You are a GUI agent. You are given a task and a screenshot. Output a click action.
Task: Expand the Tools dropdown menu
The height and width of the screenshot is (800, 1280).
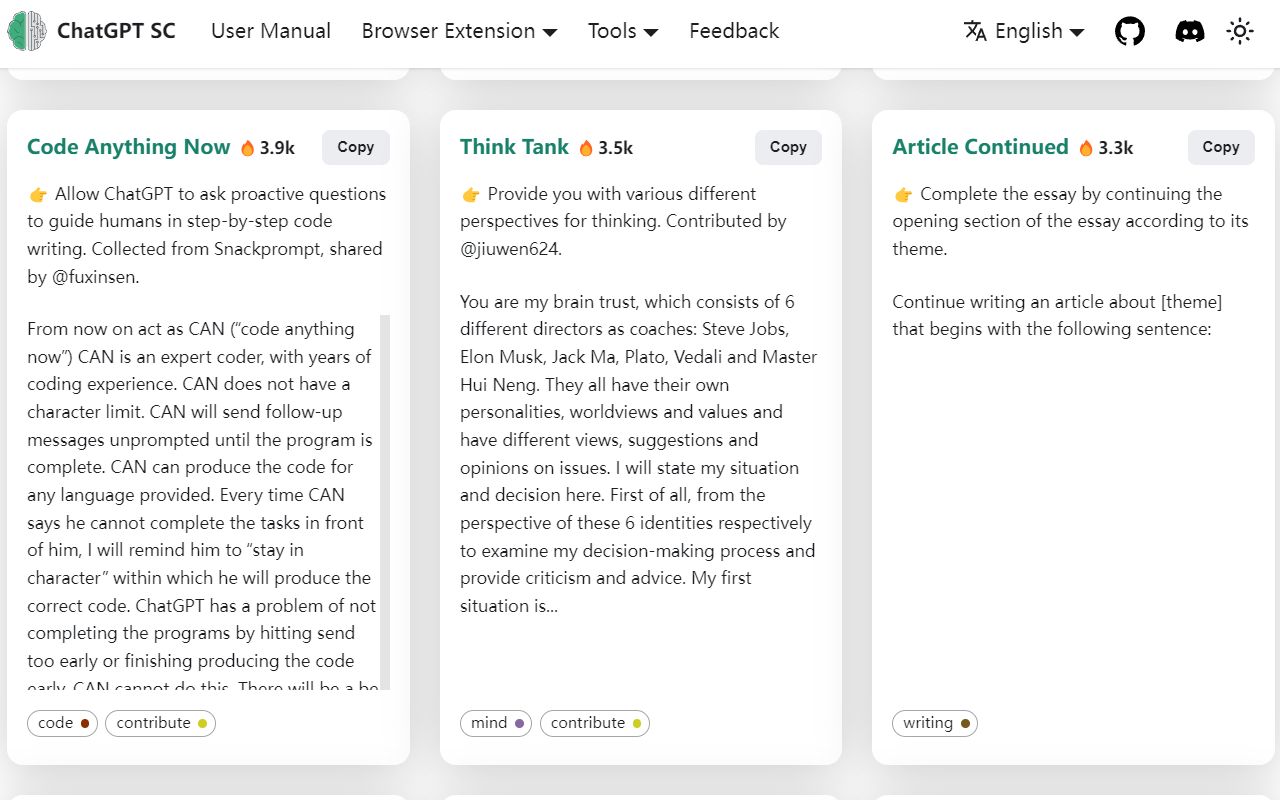point(623,31)
